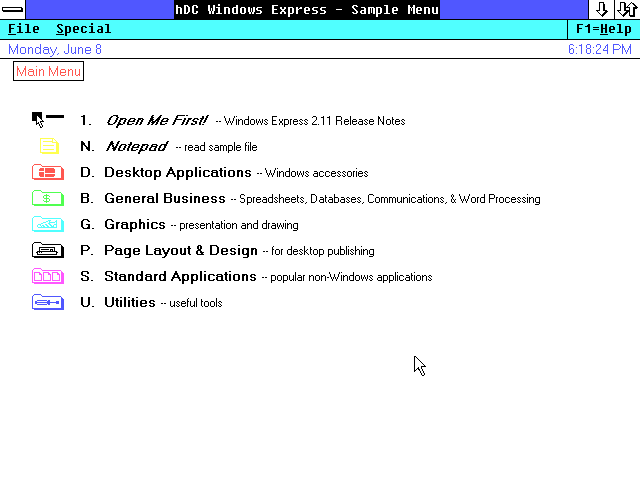Viewport: 640px width, 480px height.
Task: Open the red Desktop Applications folder icon
Action: click(48, 172)
